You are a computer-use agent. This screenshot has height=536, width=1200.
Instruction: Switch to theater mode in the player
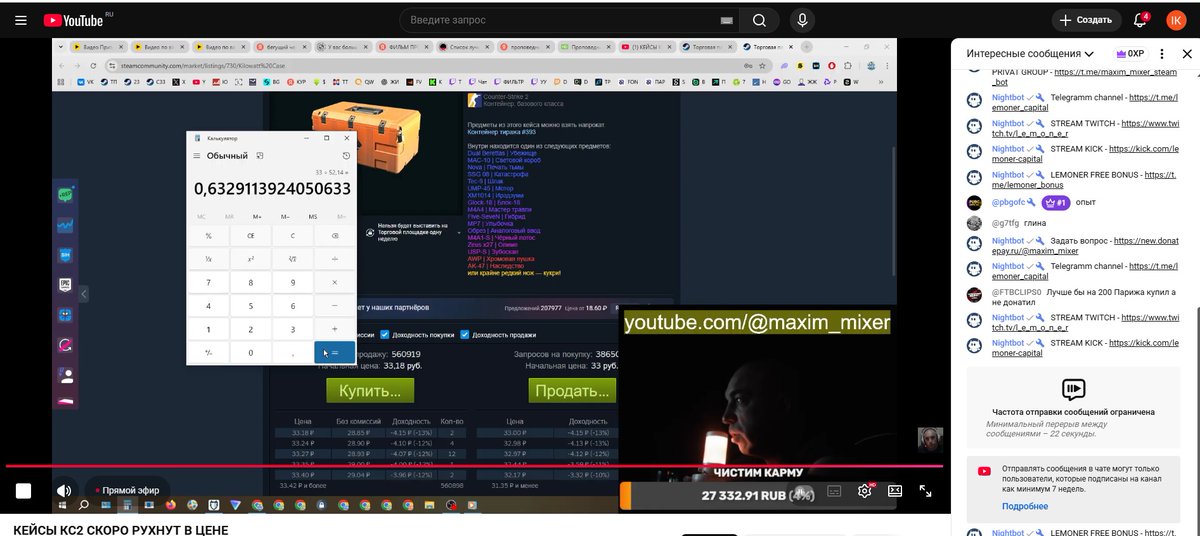click(895, 491)
